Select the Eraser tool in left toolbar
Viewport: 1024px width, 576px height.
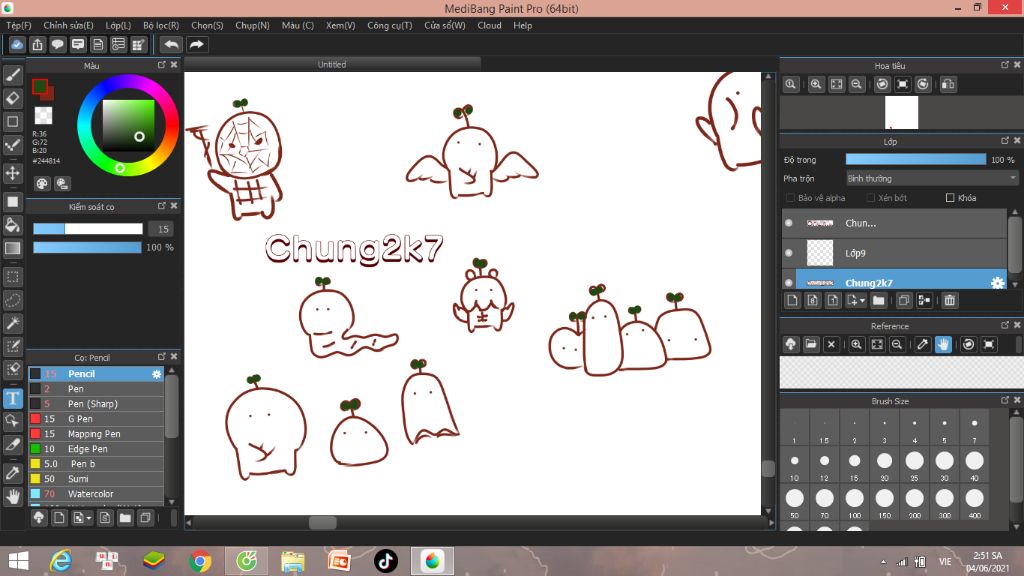point(12,98)
